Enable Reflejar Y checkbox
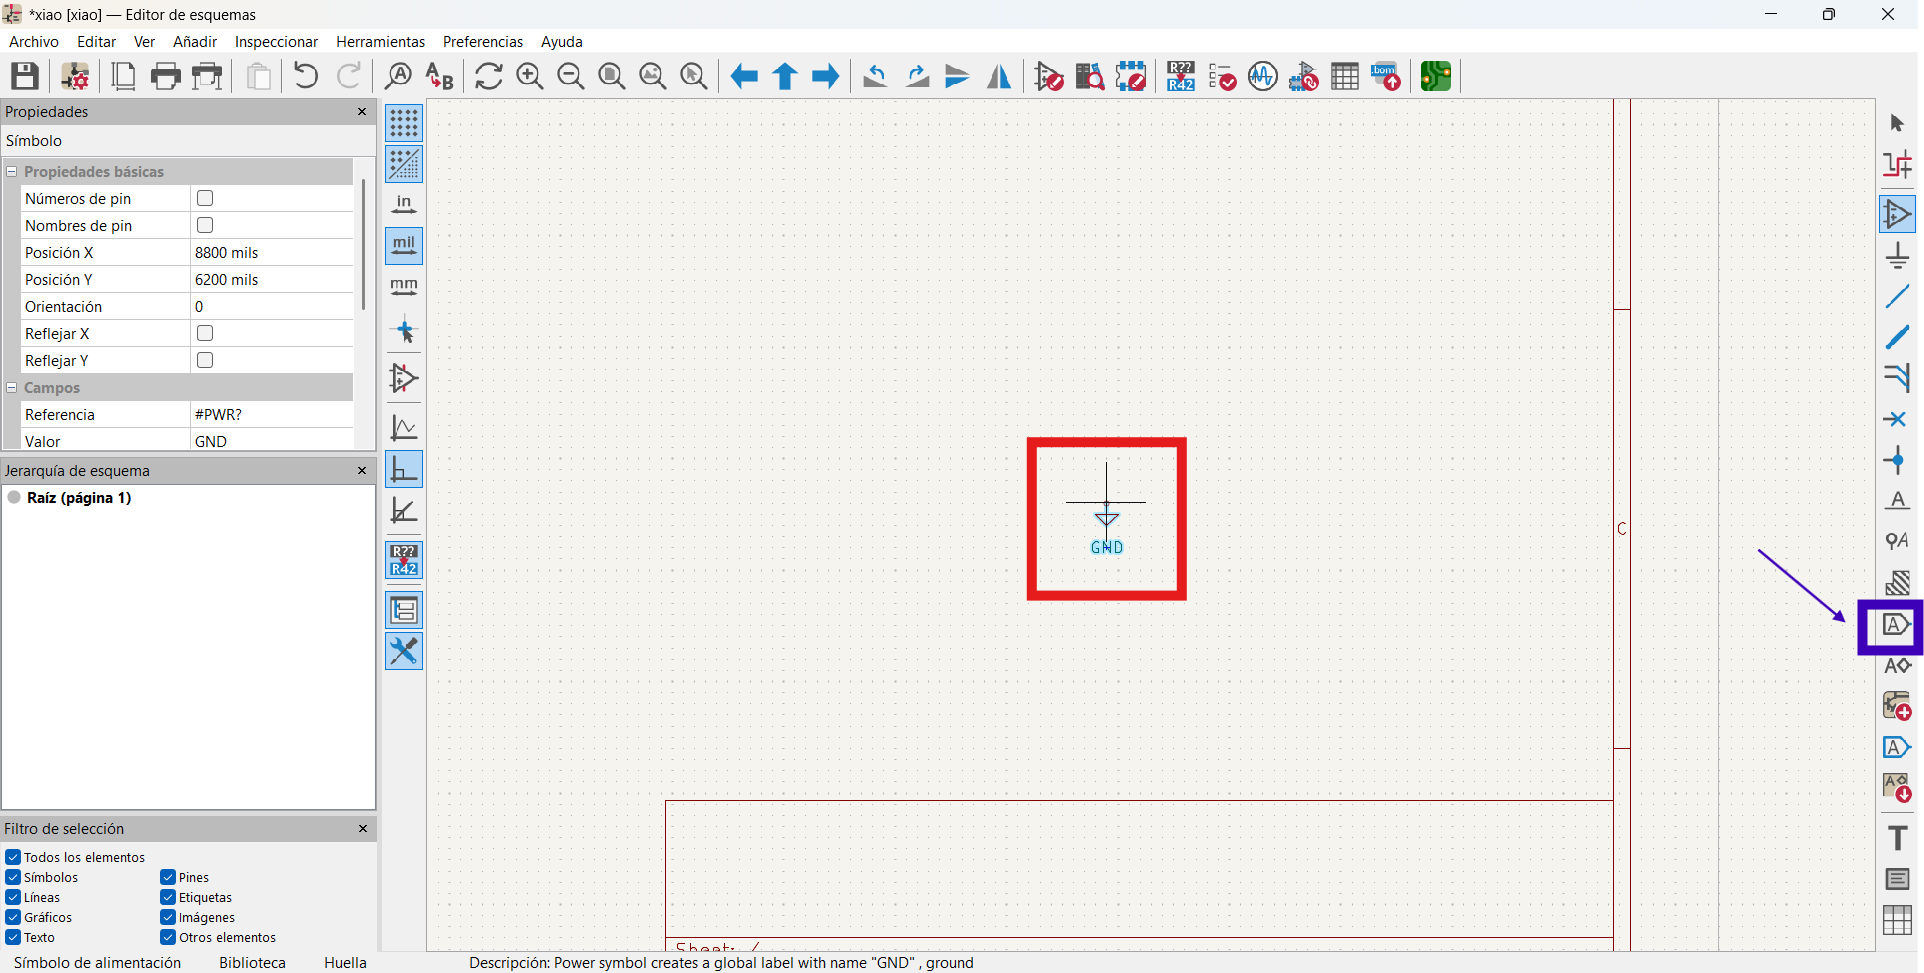1924x973 pixels. pos(205,360)
